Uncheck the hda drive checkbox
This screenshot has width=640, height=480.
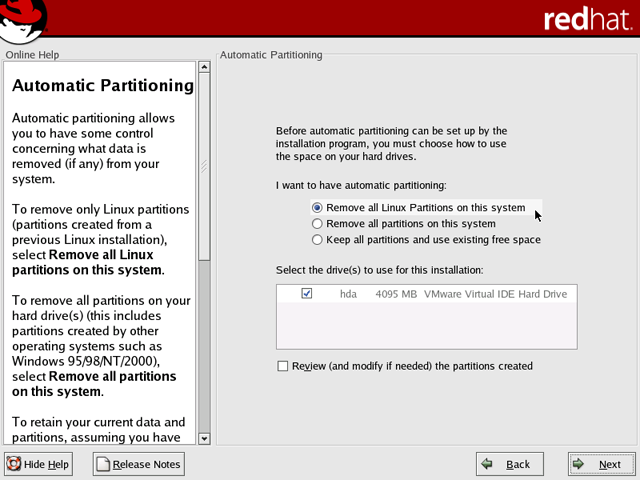click(307, 294)
